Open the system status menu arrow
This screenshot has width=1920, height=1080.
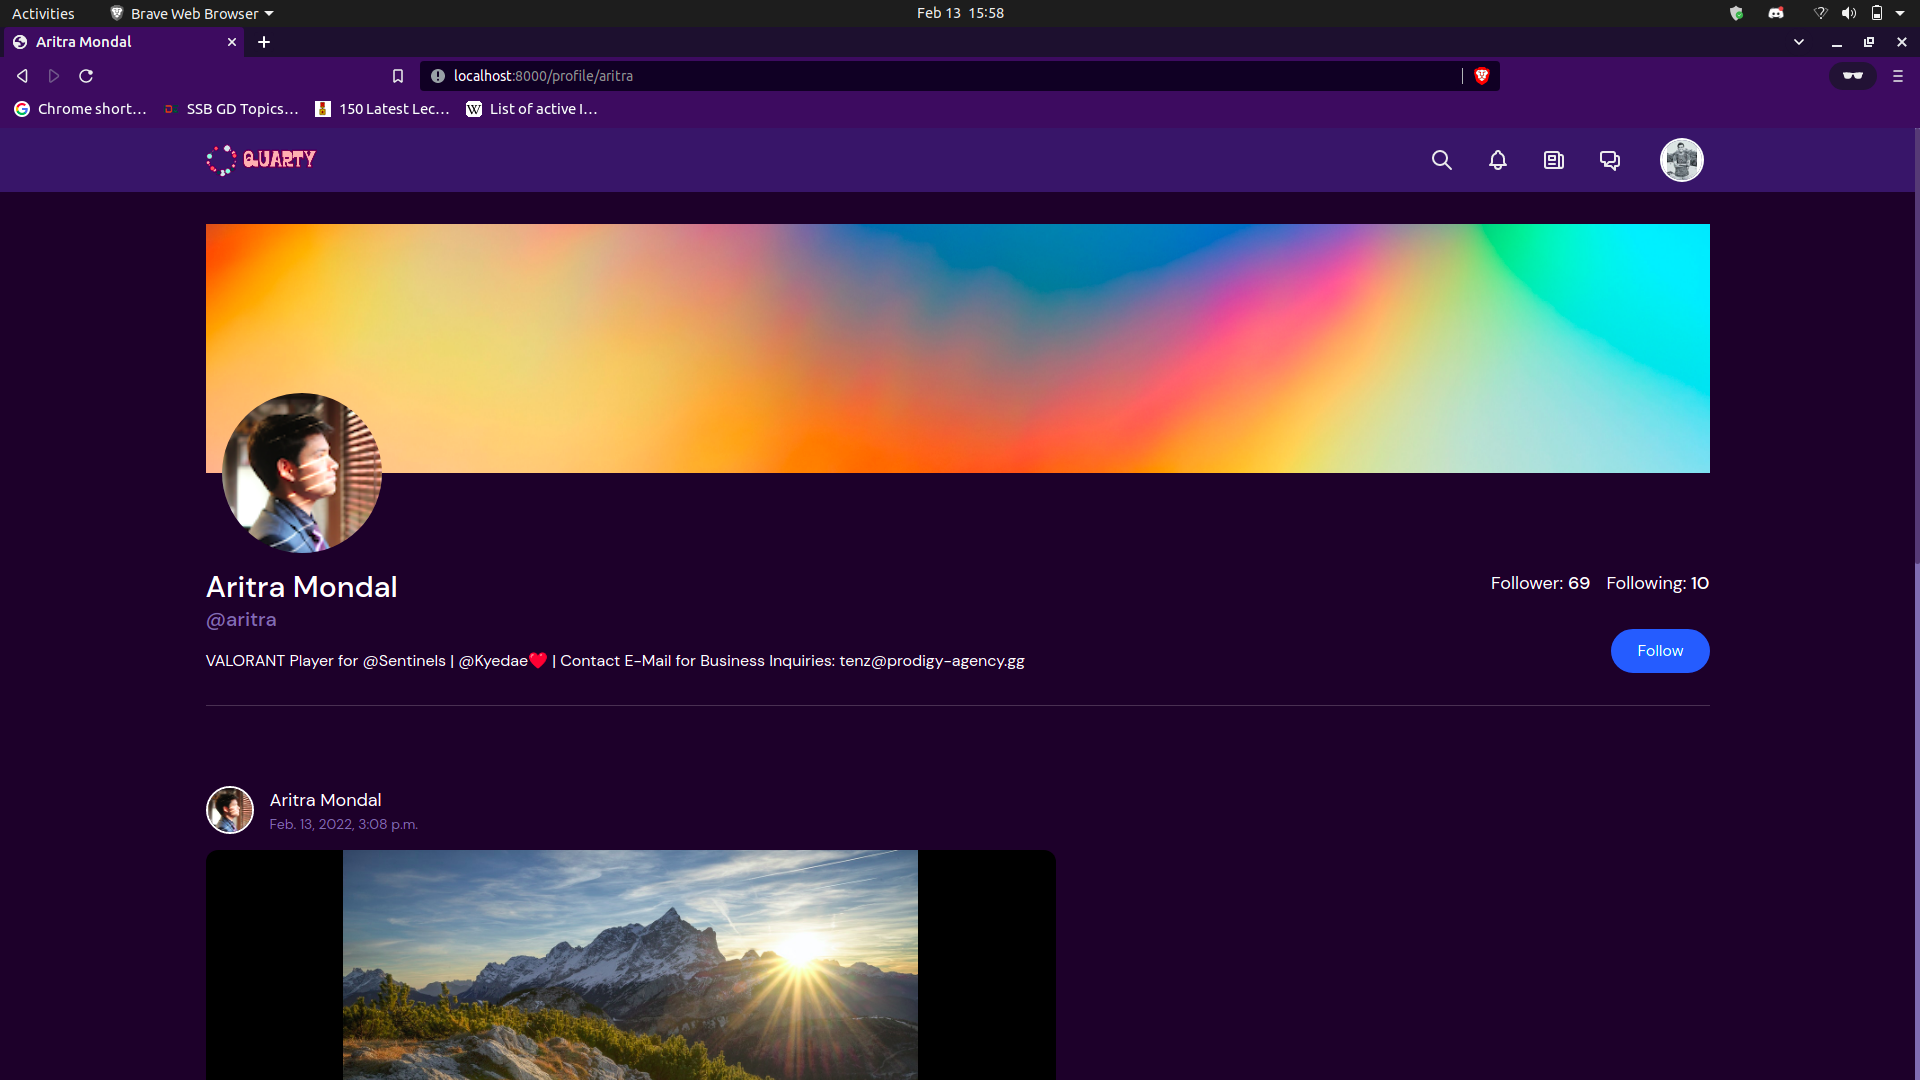(1900, 13)
